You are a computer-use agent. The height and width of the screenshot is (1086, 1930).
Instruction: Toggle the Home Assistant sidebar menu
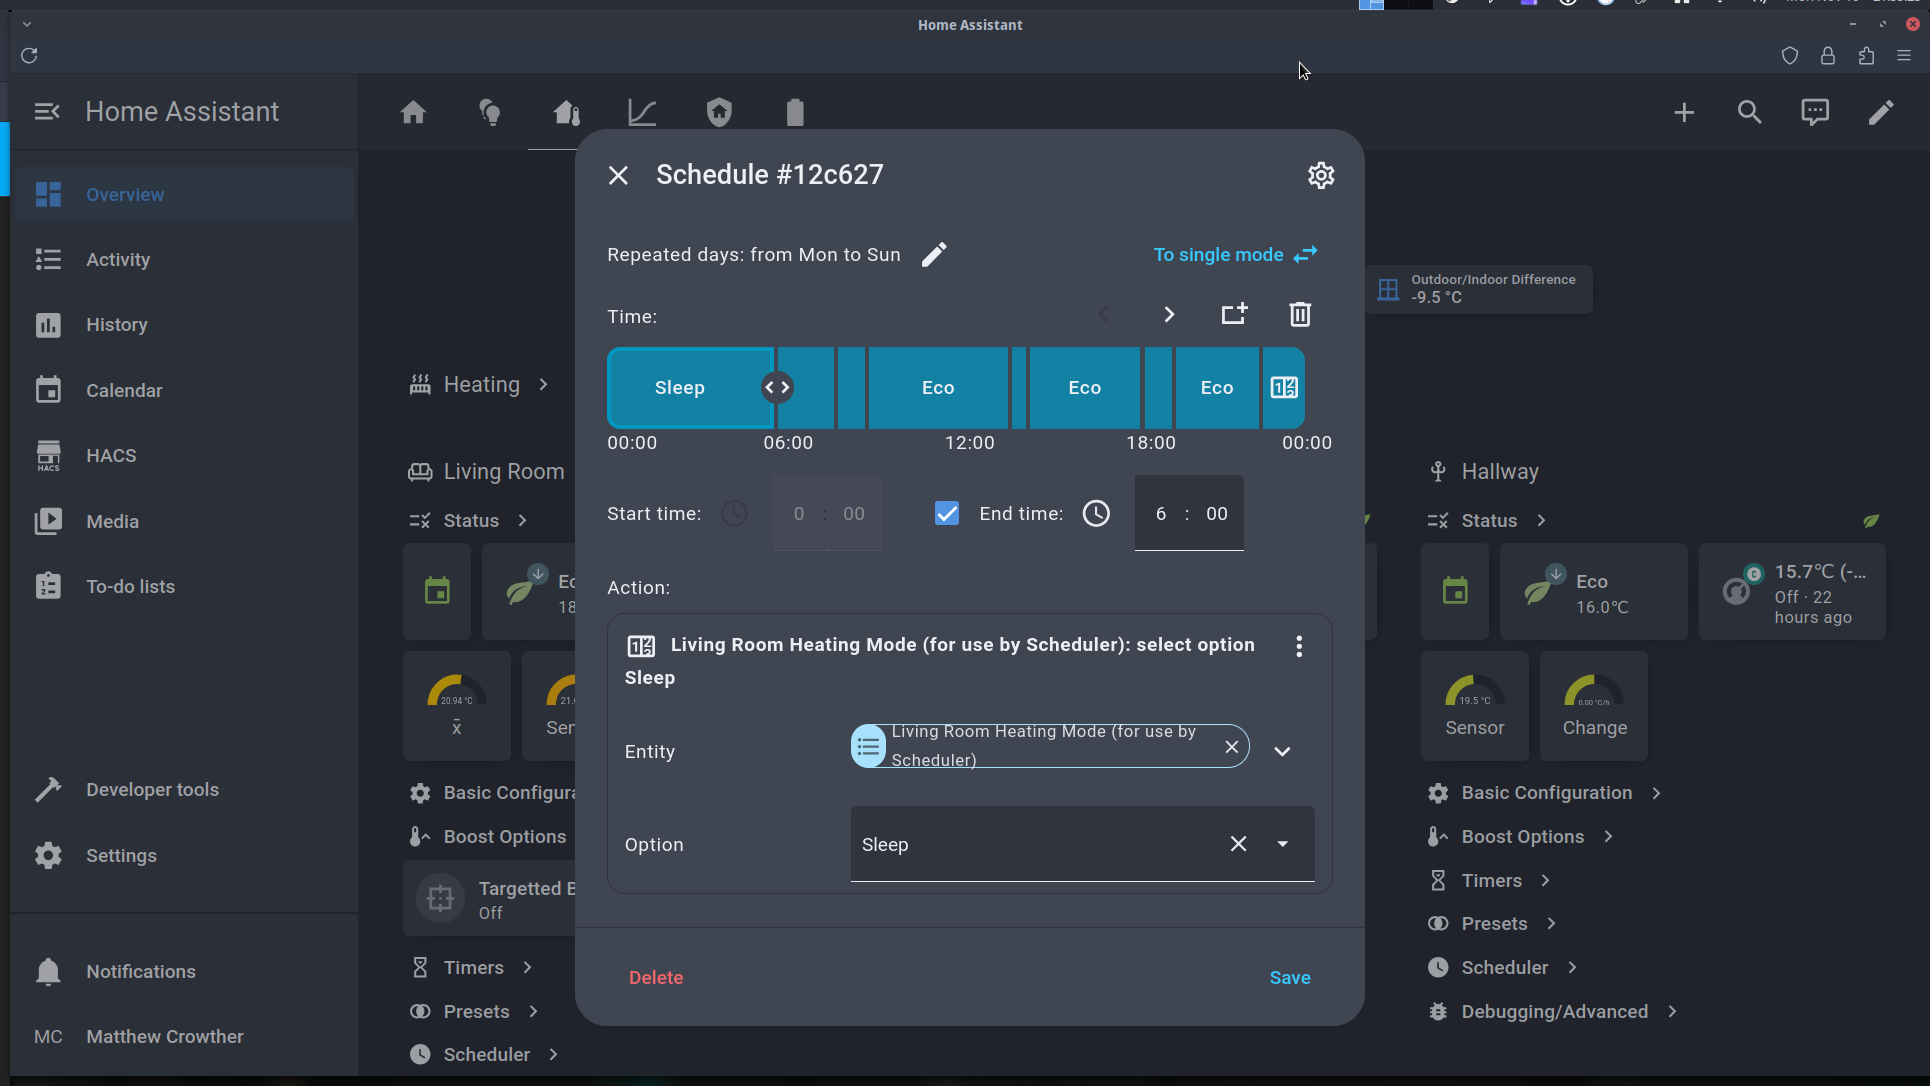[47, 112]
